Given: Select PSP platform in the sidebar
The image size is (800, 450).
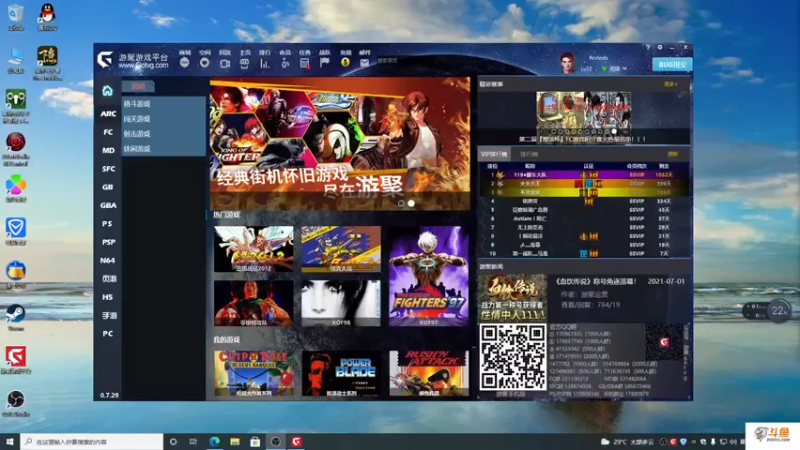Looking at the screenshot, I should point(108,242).
